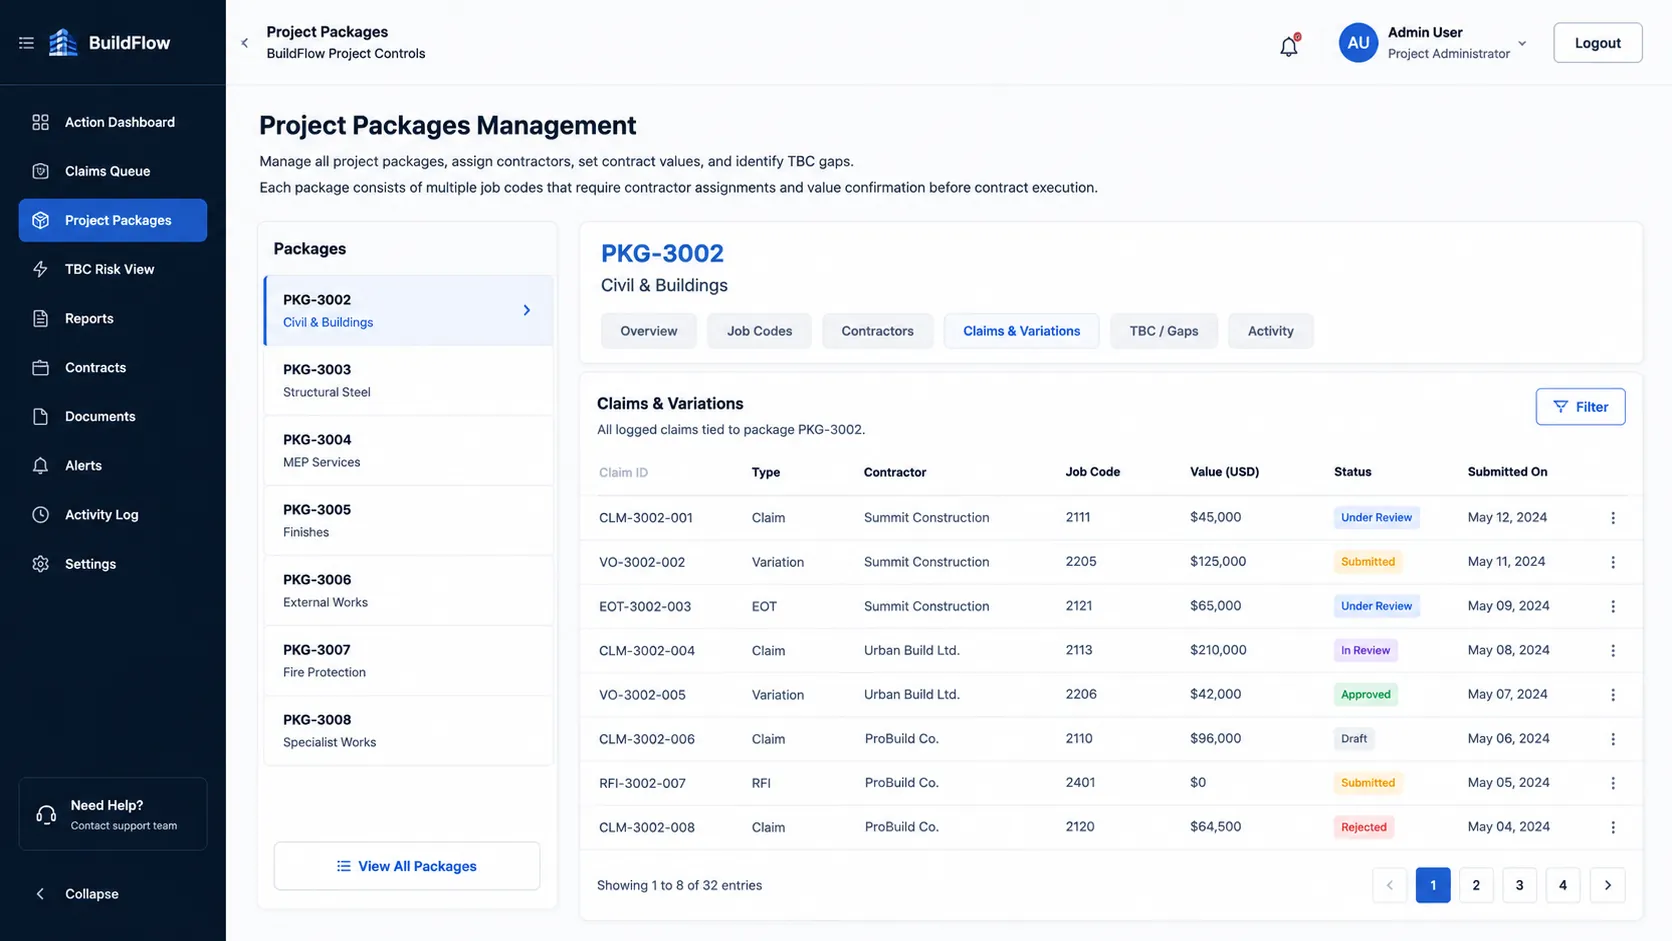Click the Approved status badge for VO-3002-005
This screenshot has width=1672, height=941.
(1365, 694)
